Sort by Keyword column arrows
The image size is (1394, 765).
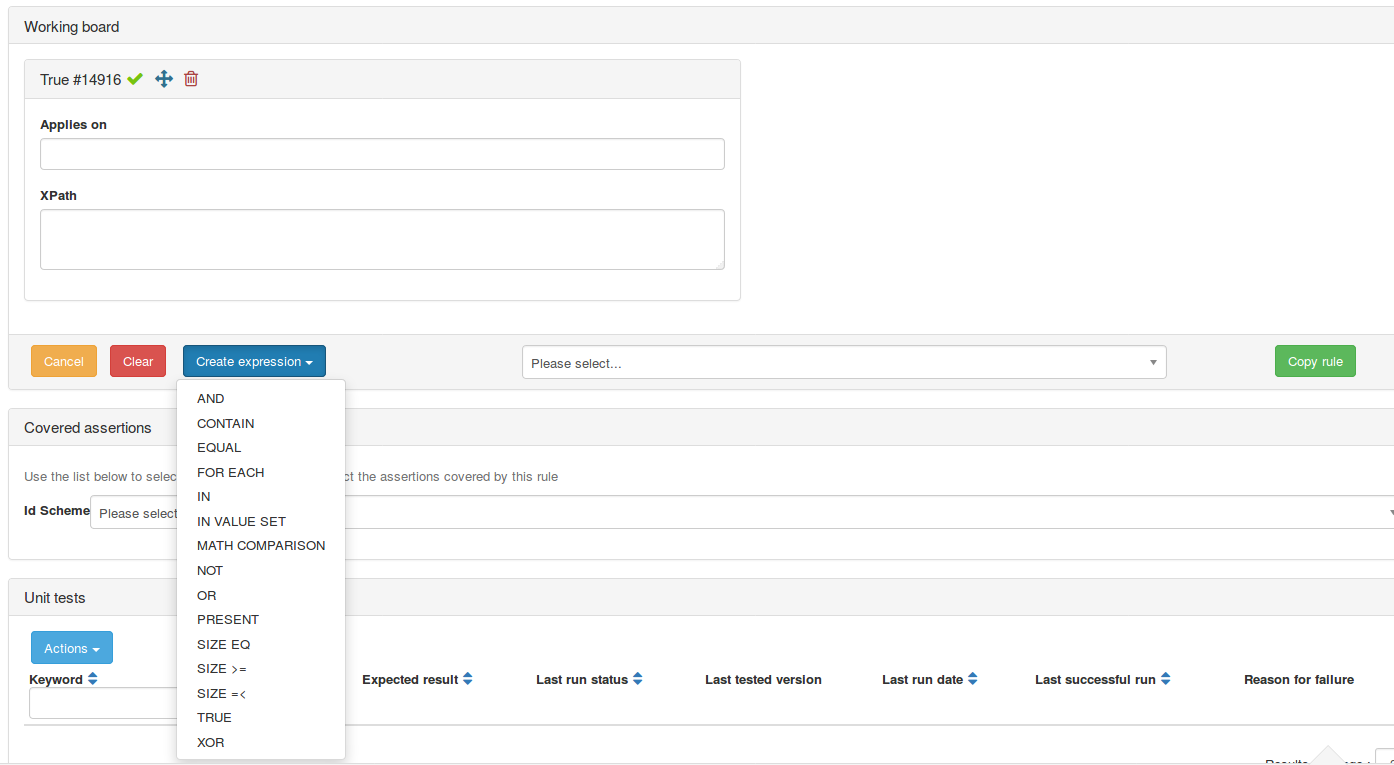pos(93,679)
